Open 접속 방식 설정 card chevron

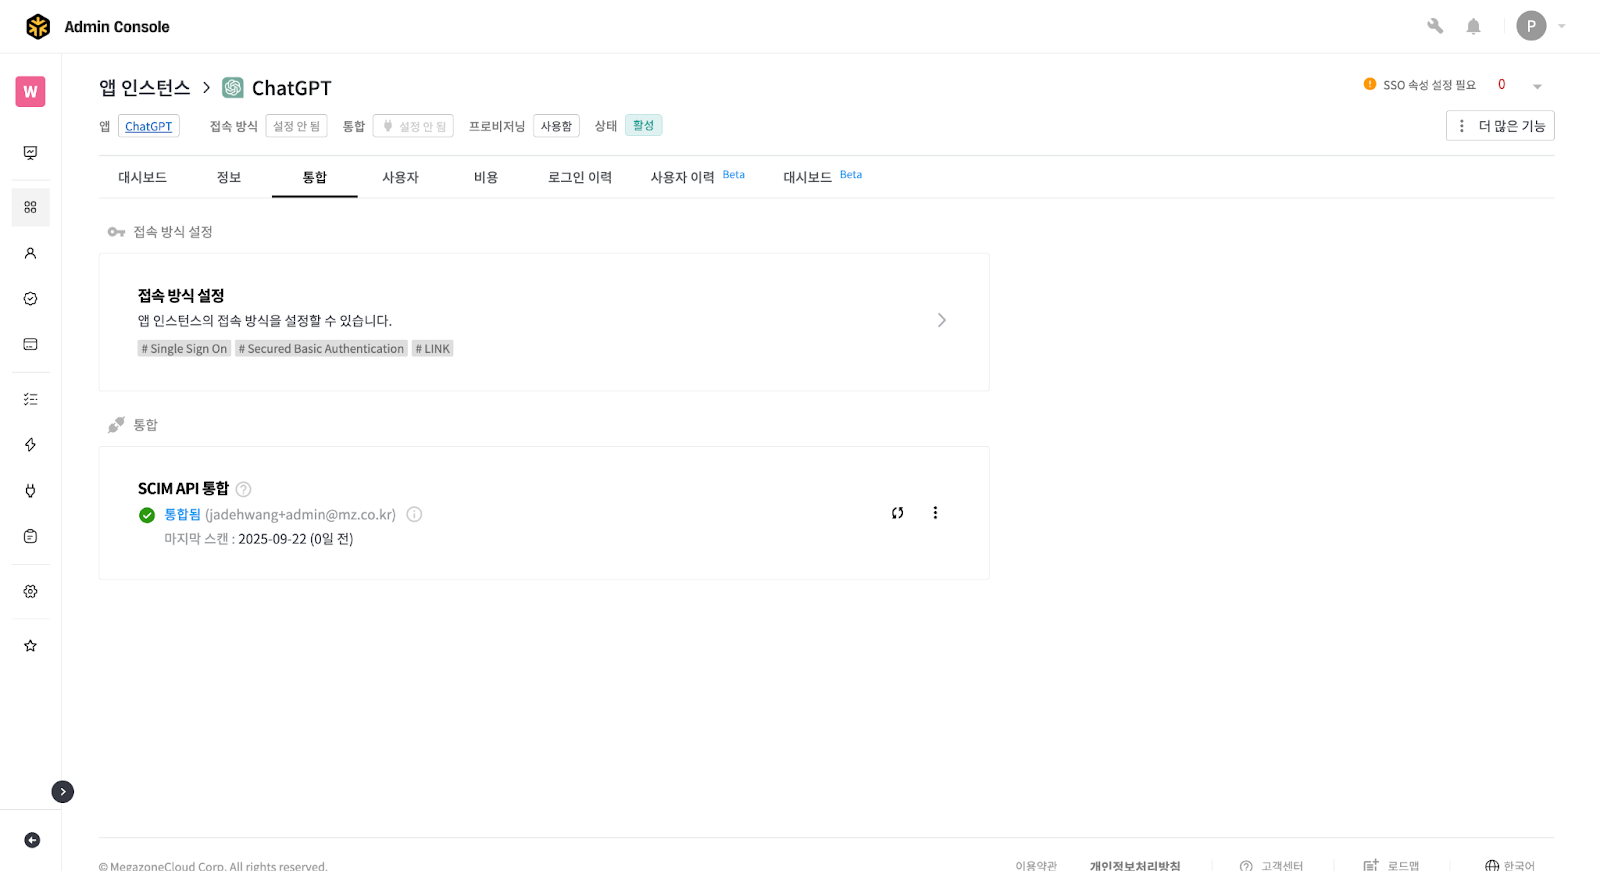[941, 320]
